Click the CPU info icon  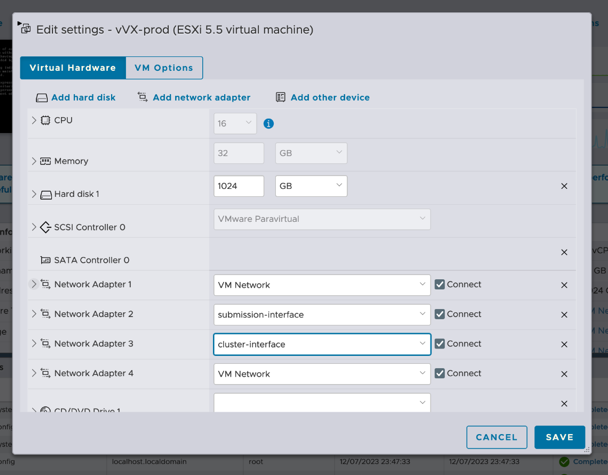(268, 124)
